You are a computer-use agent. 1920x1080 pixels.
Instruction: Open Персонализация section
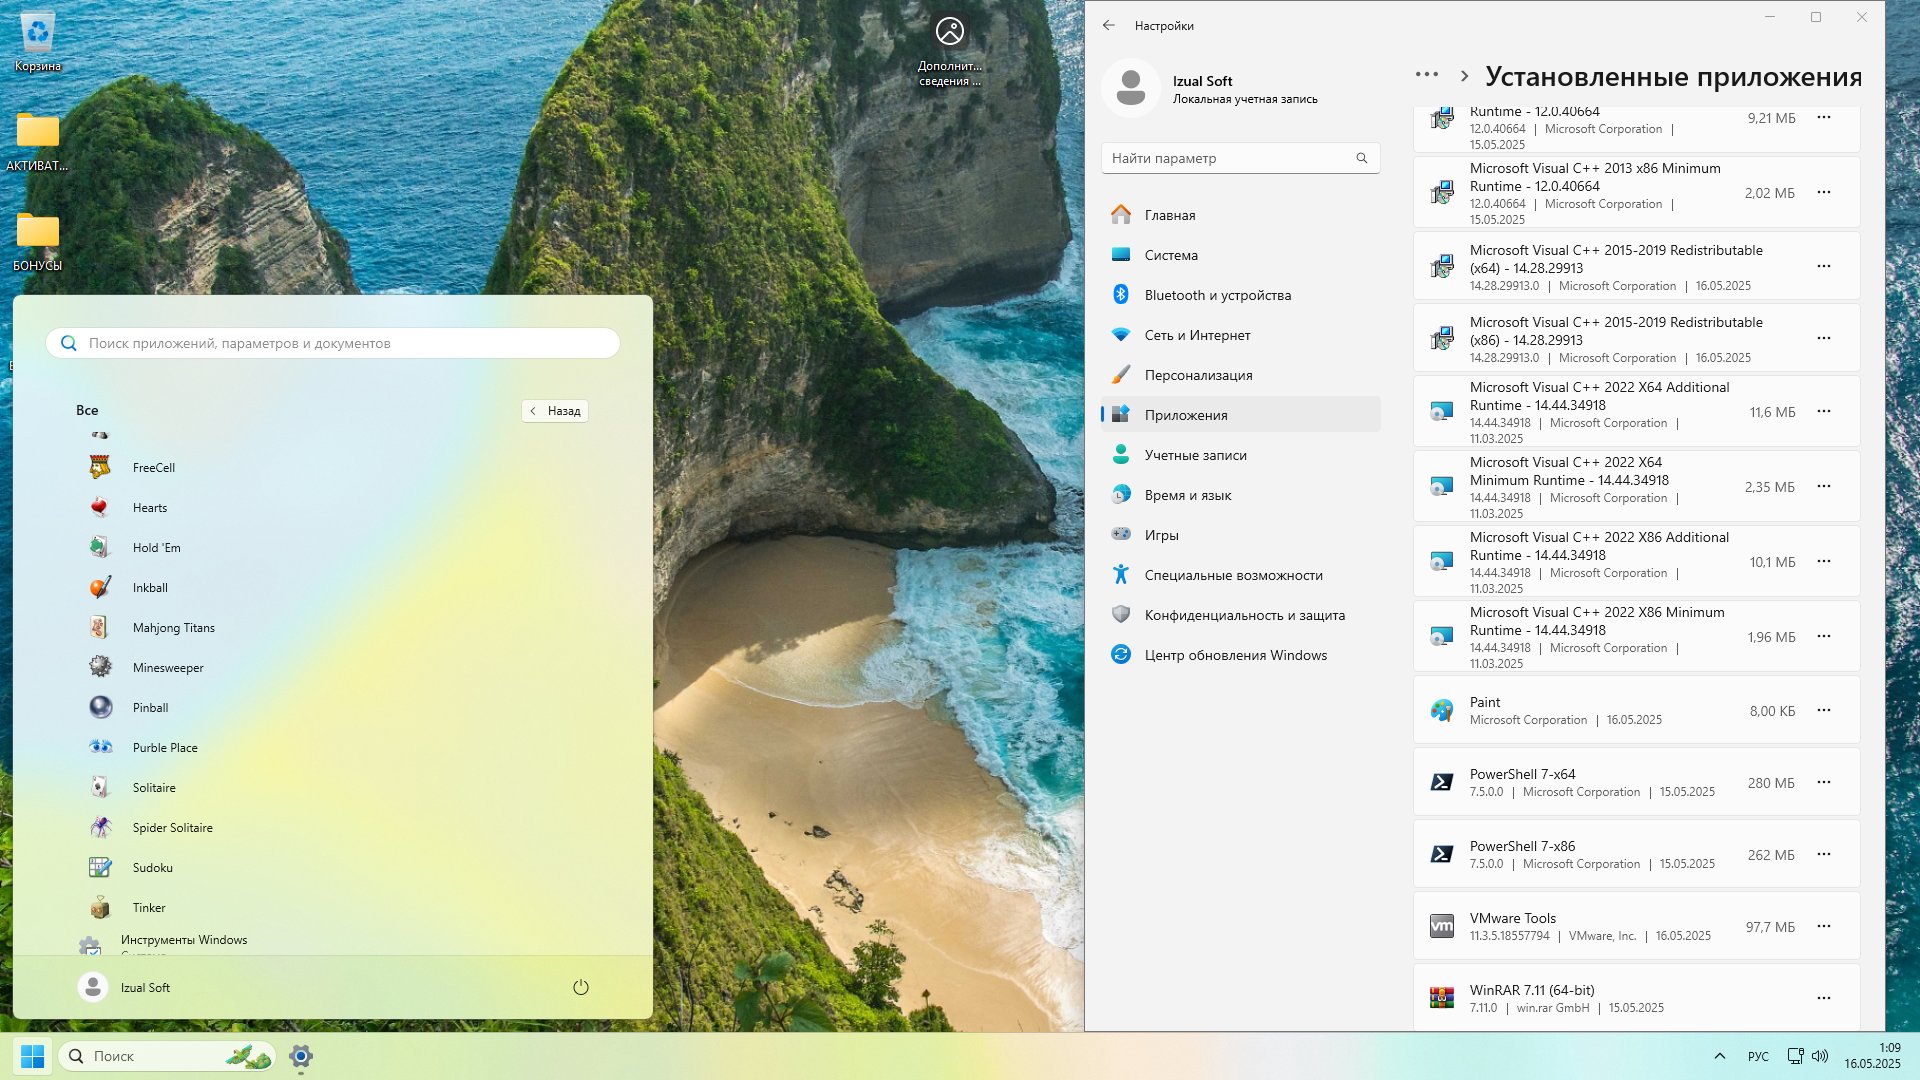[1241, 375]
